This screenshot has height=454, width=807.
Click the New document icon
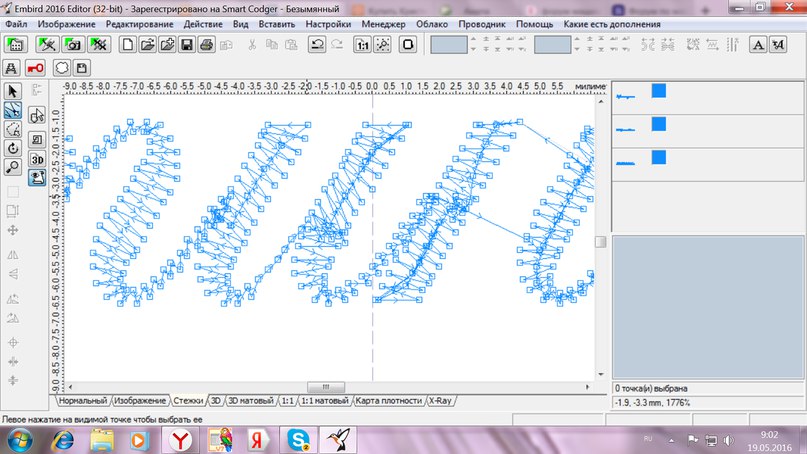[x=127, y=44]
